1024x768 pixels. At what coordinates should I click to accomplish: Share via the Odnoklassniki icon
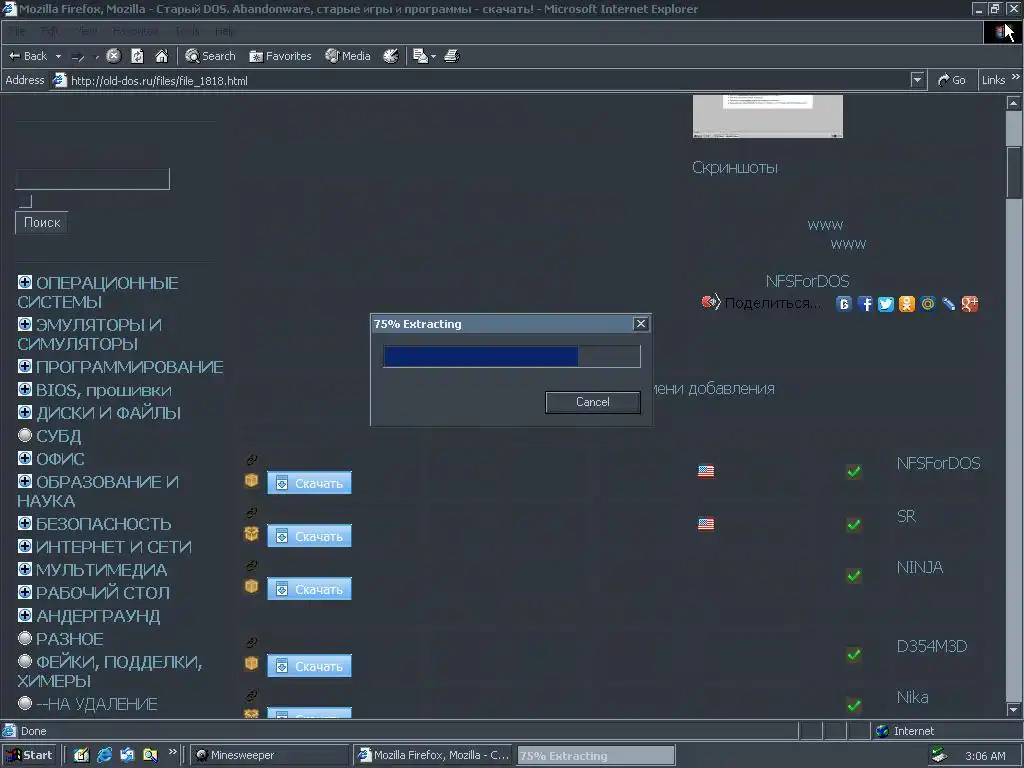pos(906,304)
